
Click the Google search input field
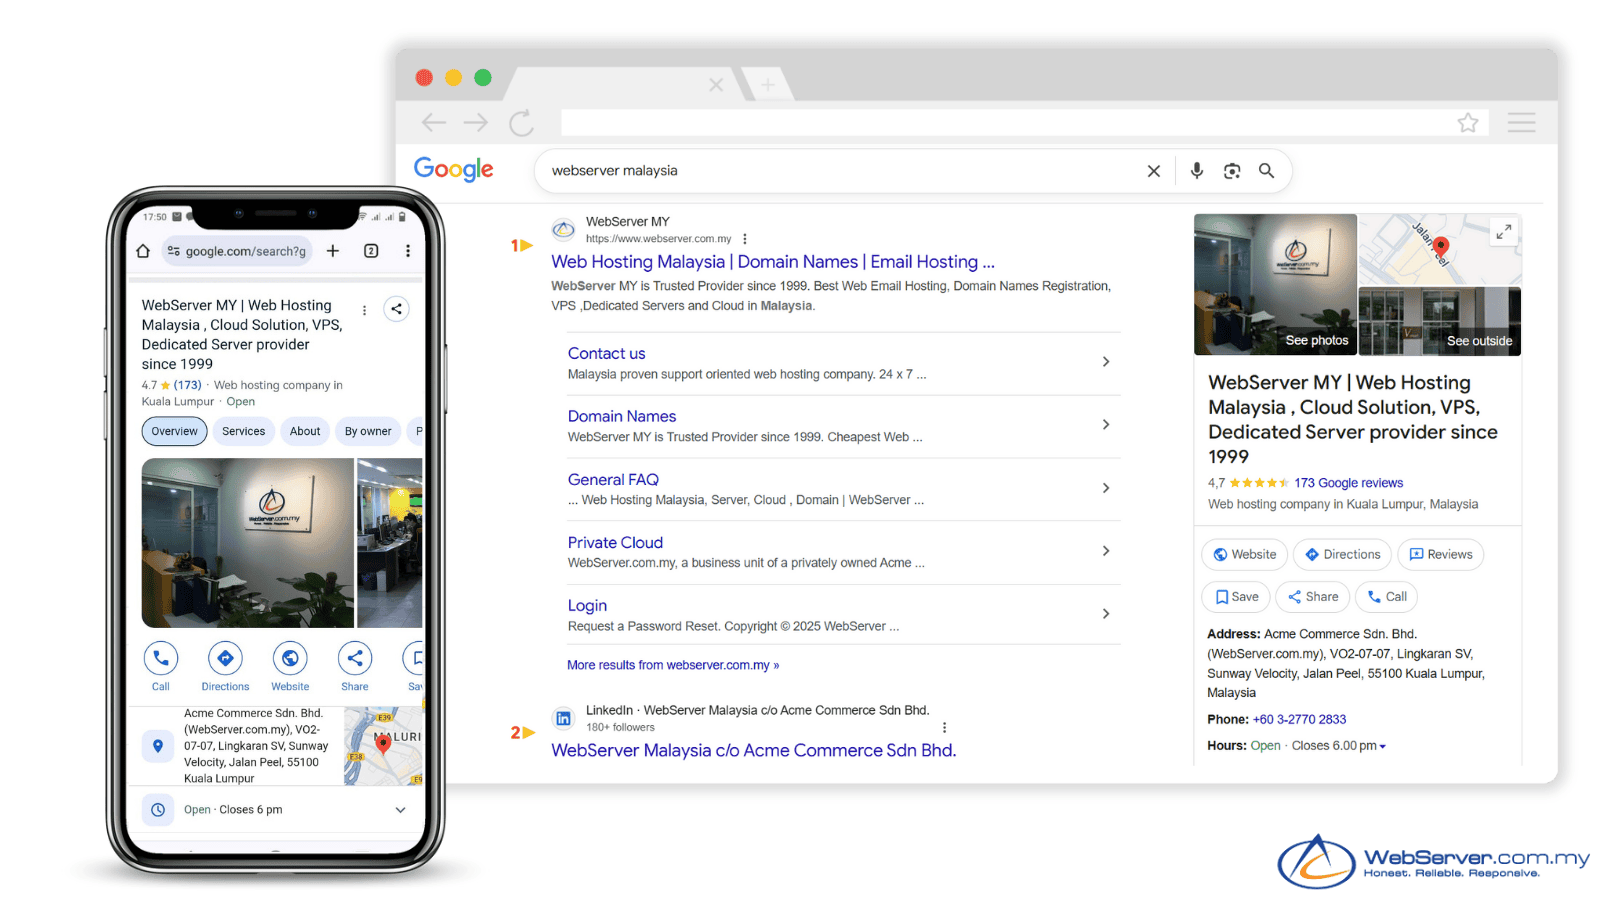coord(840,171)
